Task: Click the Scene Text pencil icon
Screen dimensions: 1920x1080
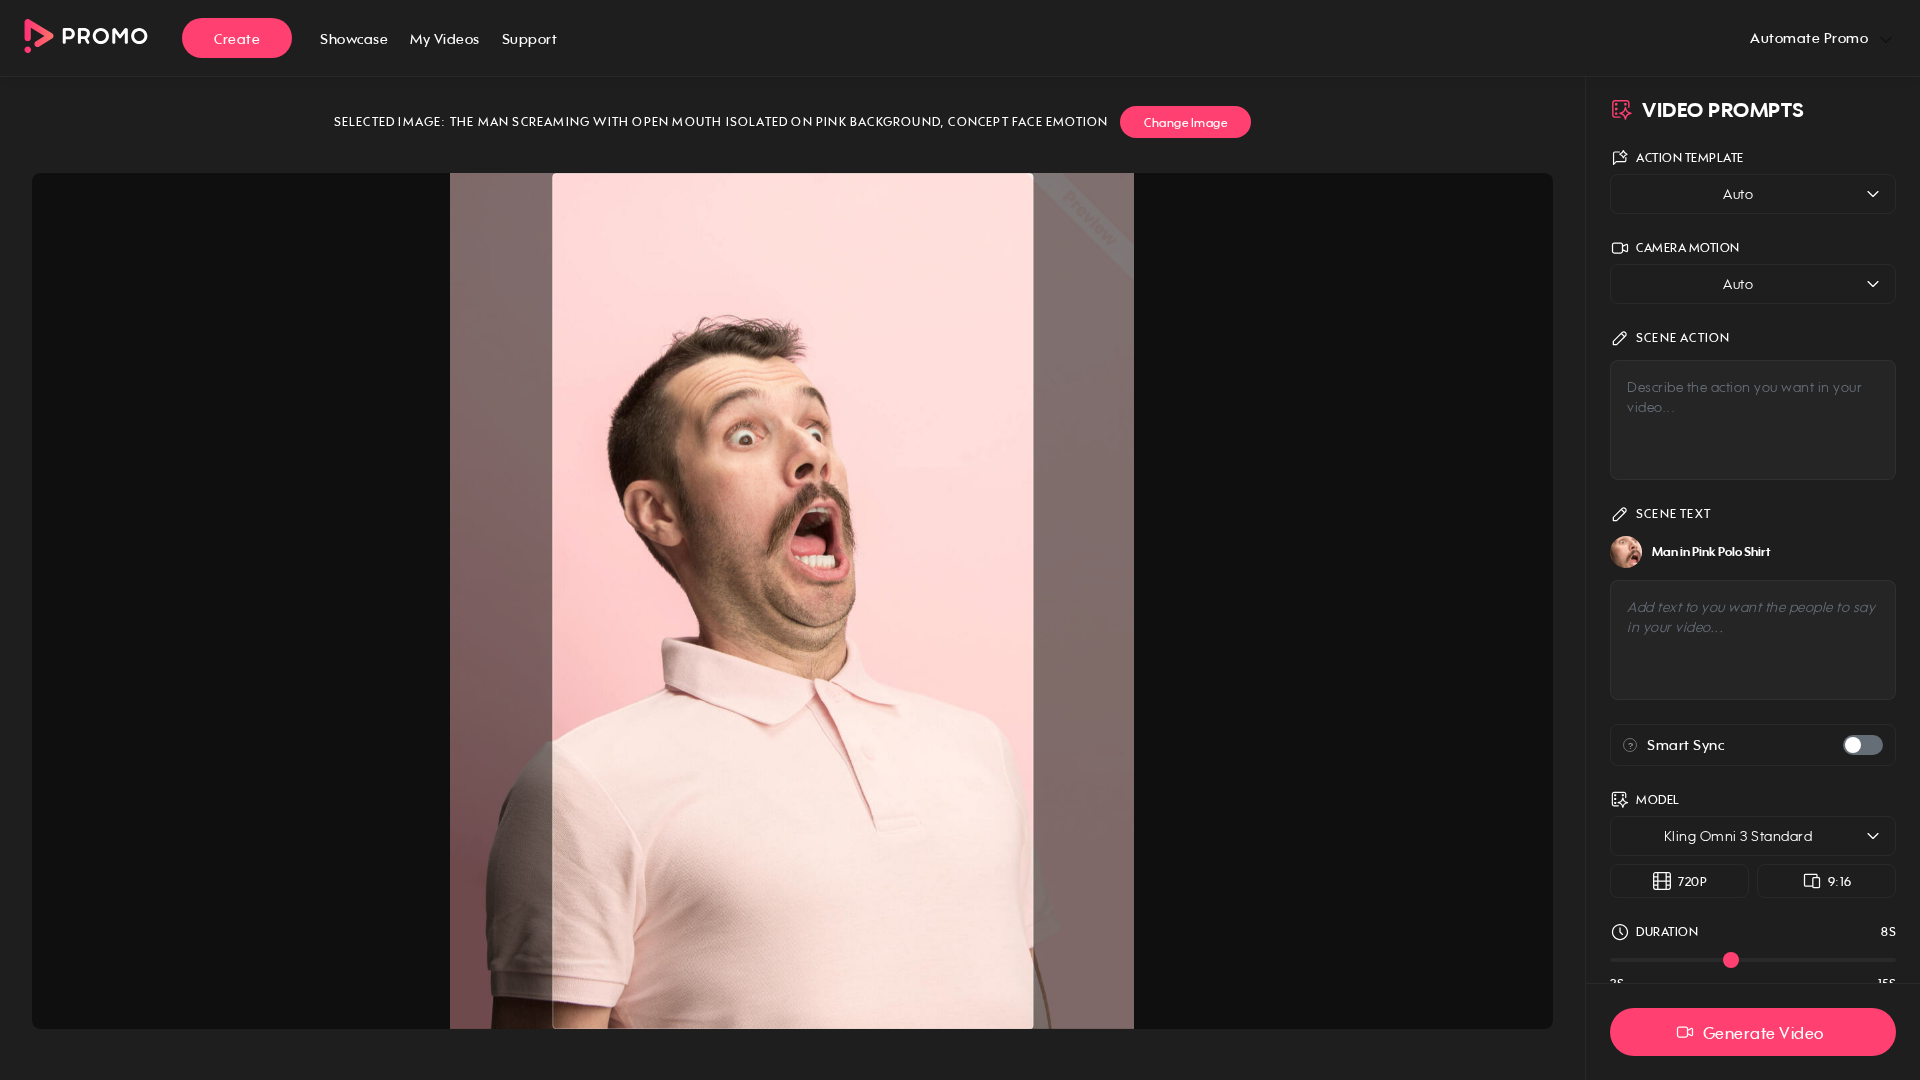Action: pyautogui.click(x=1620, y=514)
